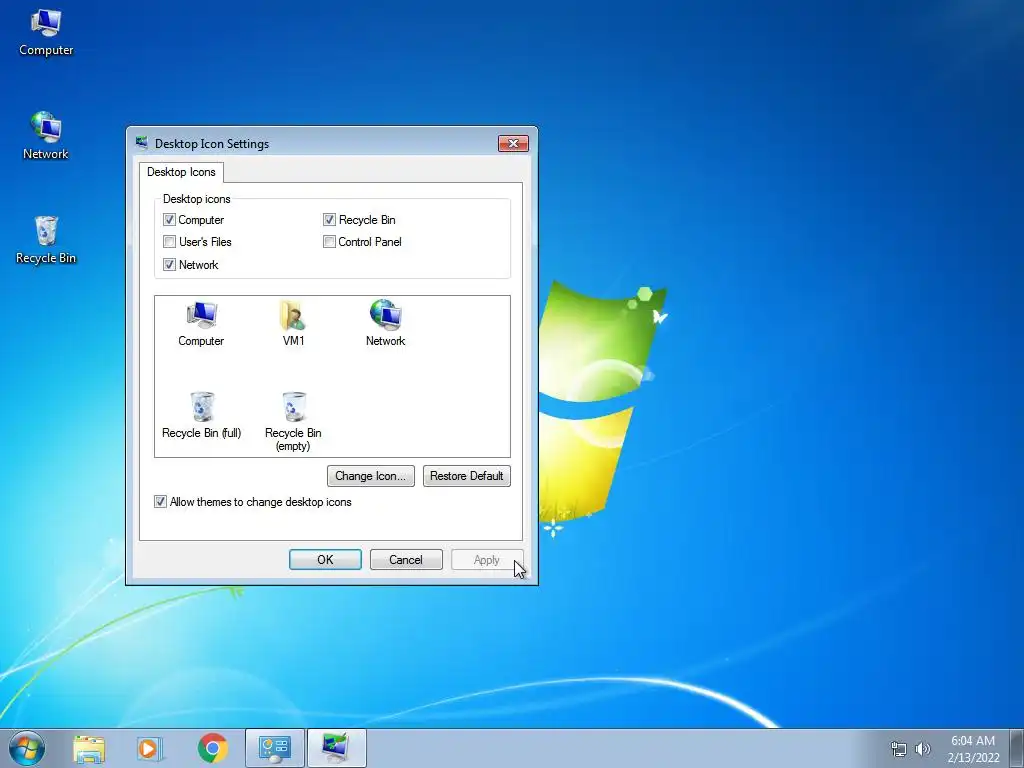Confirm the dialog with OK
Screen dimensions: 1024x768
point(325,560)
